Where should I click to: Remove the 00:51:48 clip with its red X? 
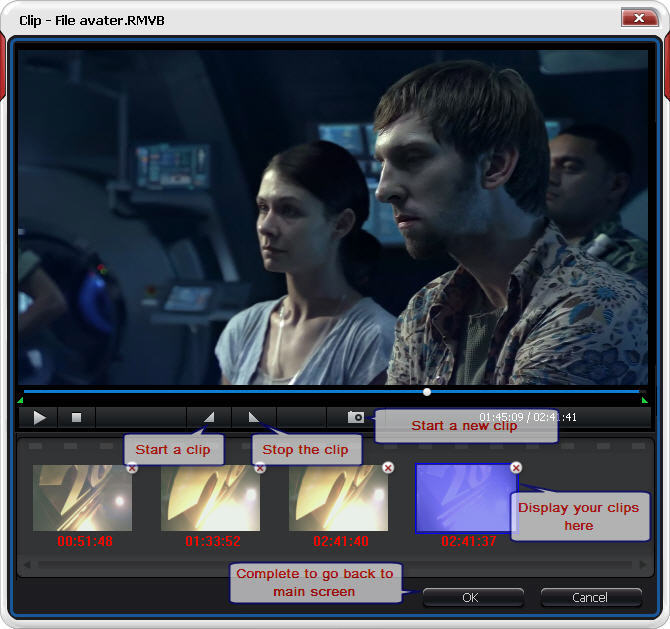coord(132,468)
